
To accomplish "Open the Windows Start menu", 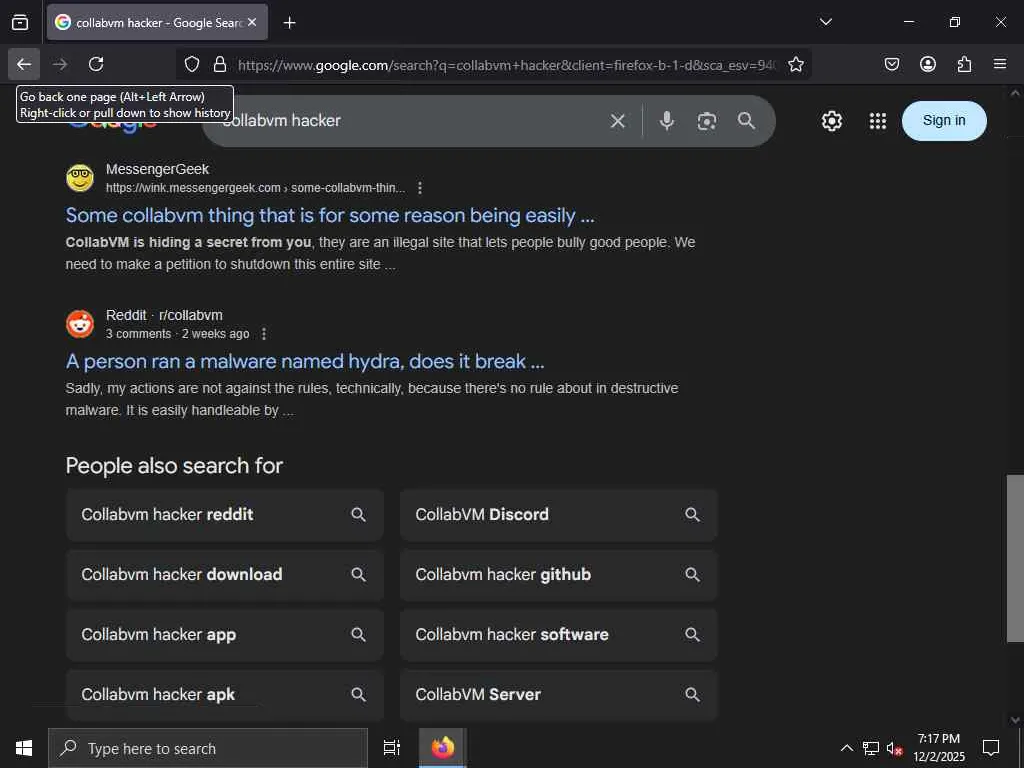I will 24,748.
